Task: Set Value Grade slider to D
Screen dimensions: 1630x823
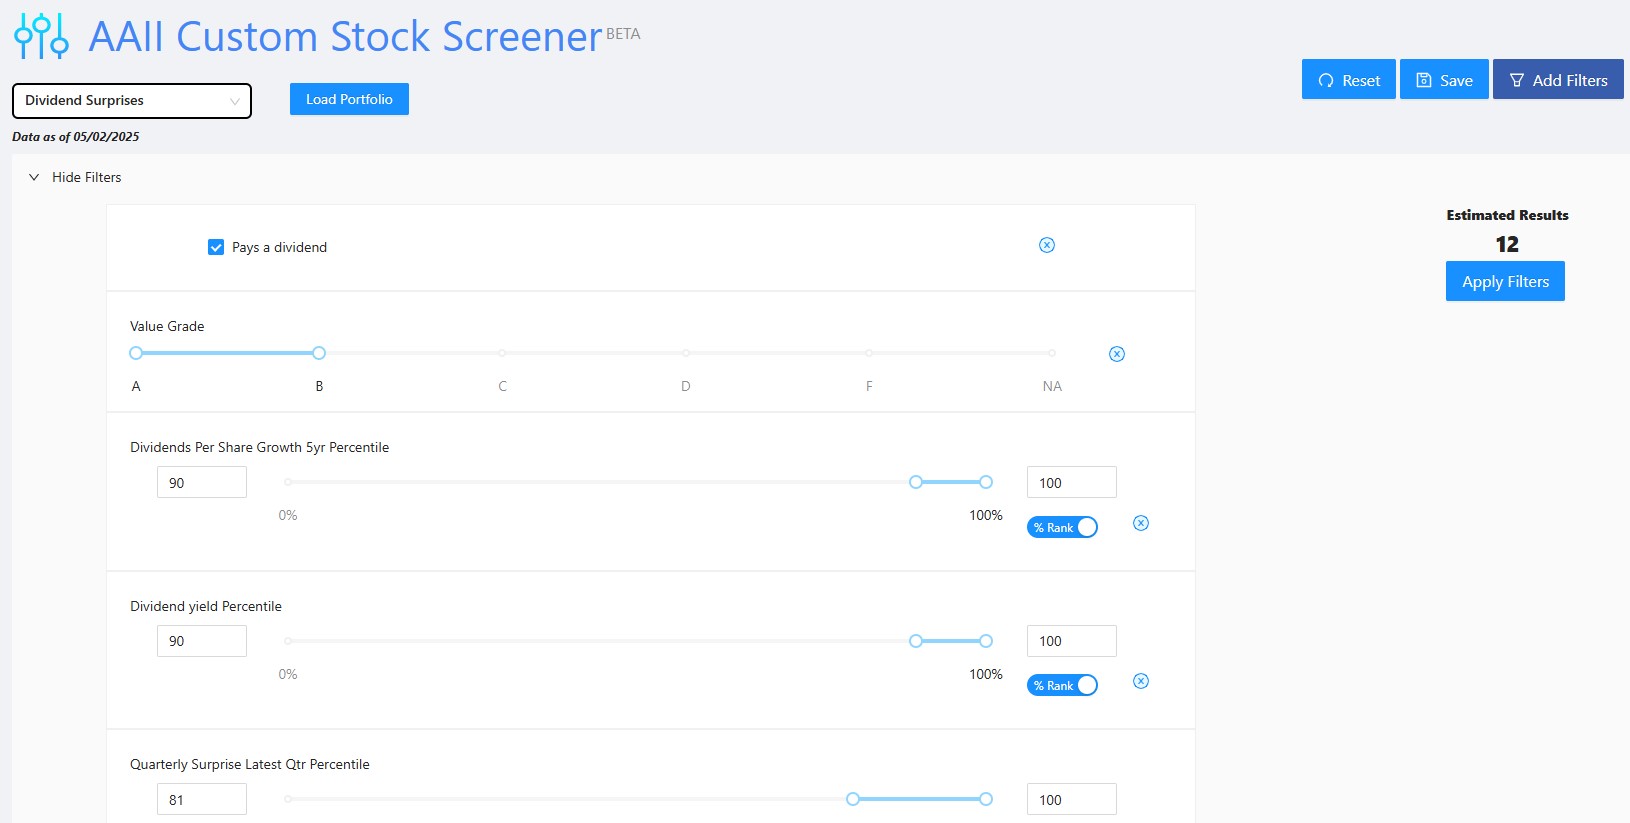Action: click(686, 353)
